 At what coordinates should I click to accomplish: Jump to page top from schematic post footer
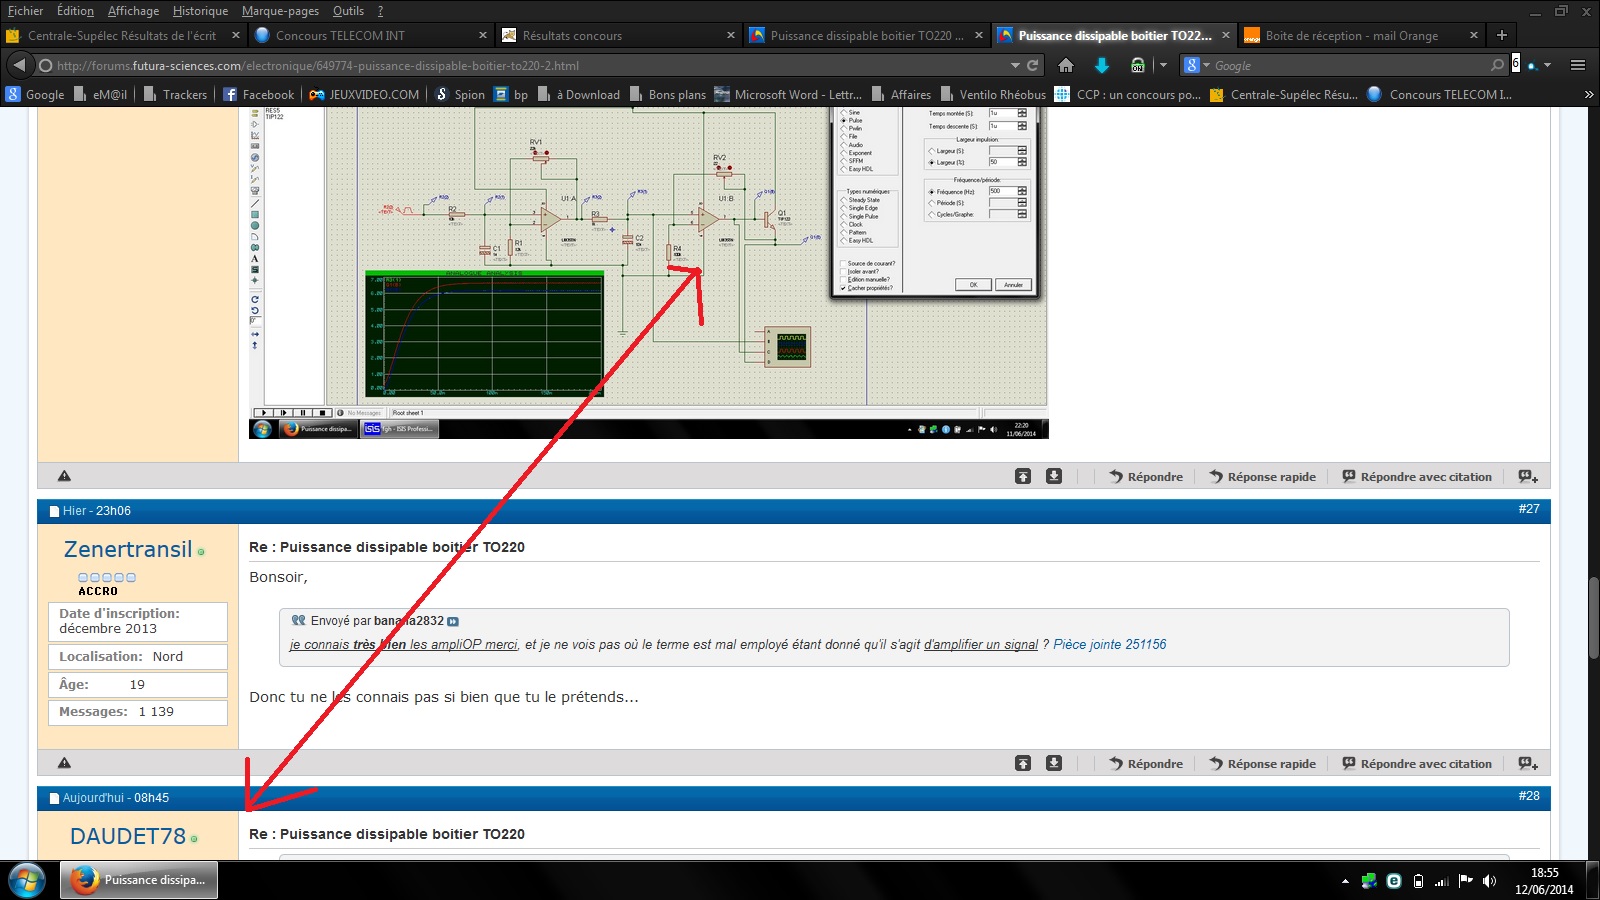(x=1023, y=476)
